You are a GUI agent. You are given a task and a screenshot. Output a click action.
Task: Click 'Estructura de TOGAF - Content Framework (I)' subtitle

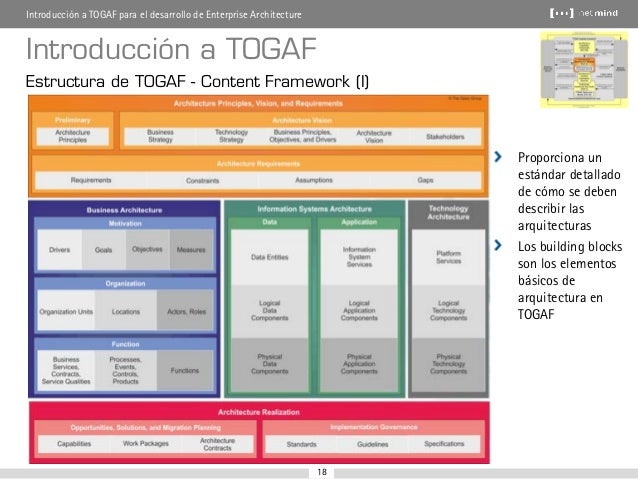tap(197, 81)
